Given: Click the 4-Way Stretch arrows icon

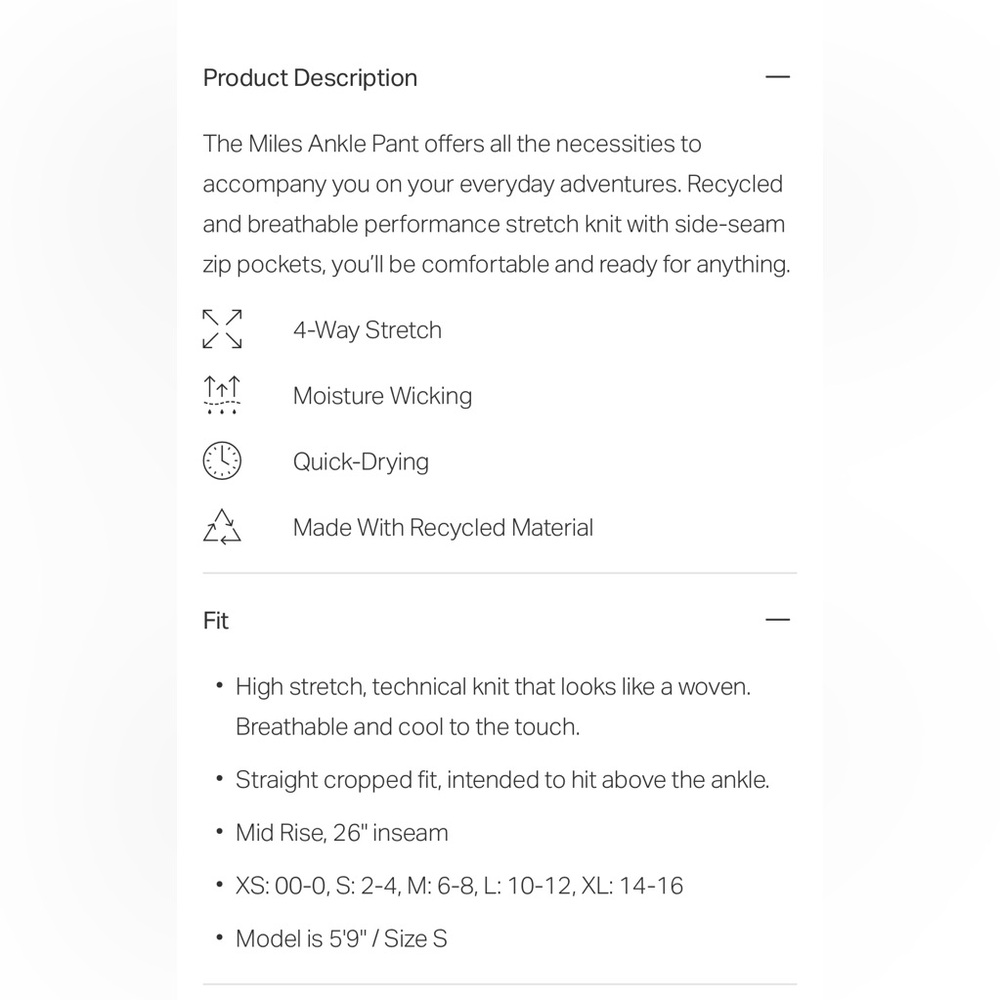Looking at the screenshot, I should 222,329.
